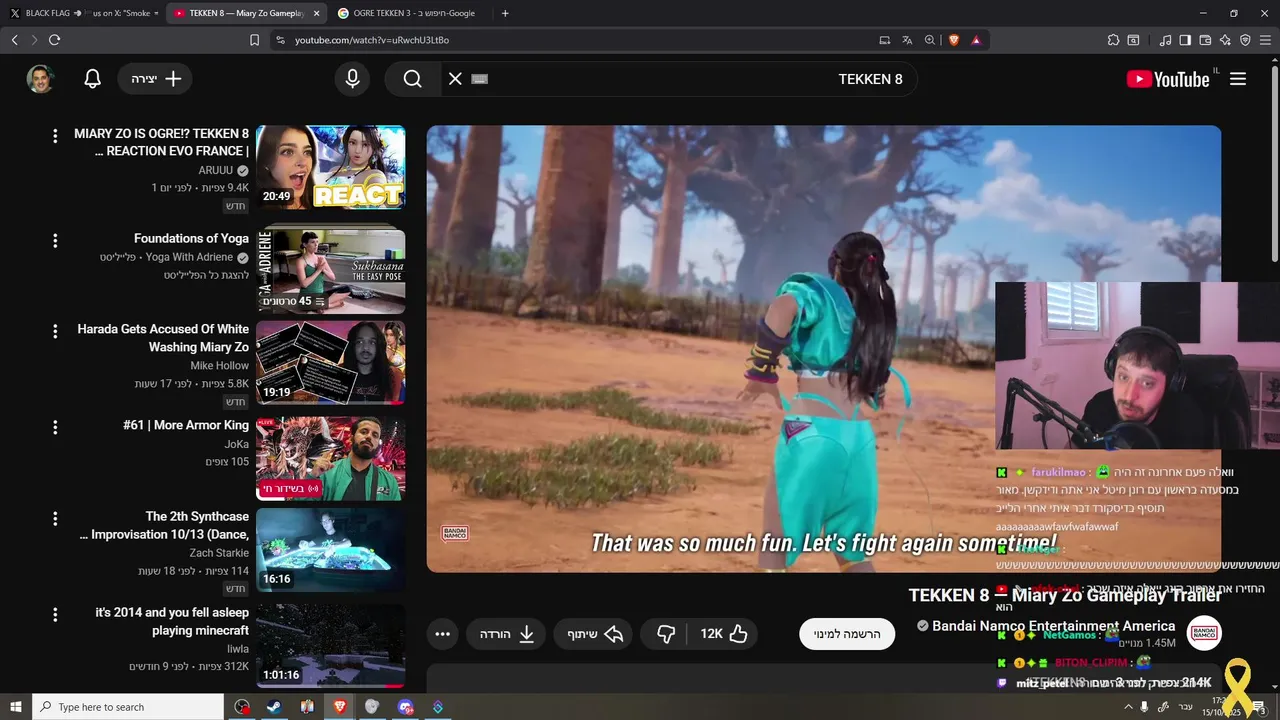Click the zoom magnifier in address bar

[x=930, y=40]
